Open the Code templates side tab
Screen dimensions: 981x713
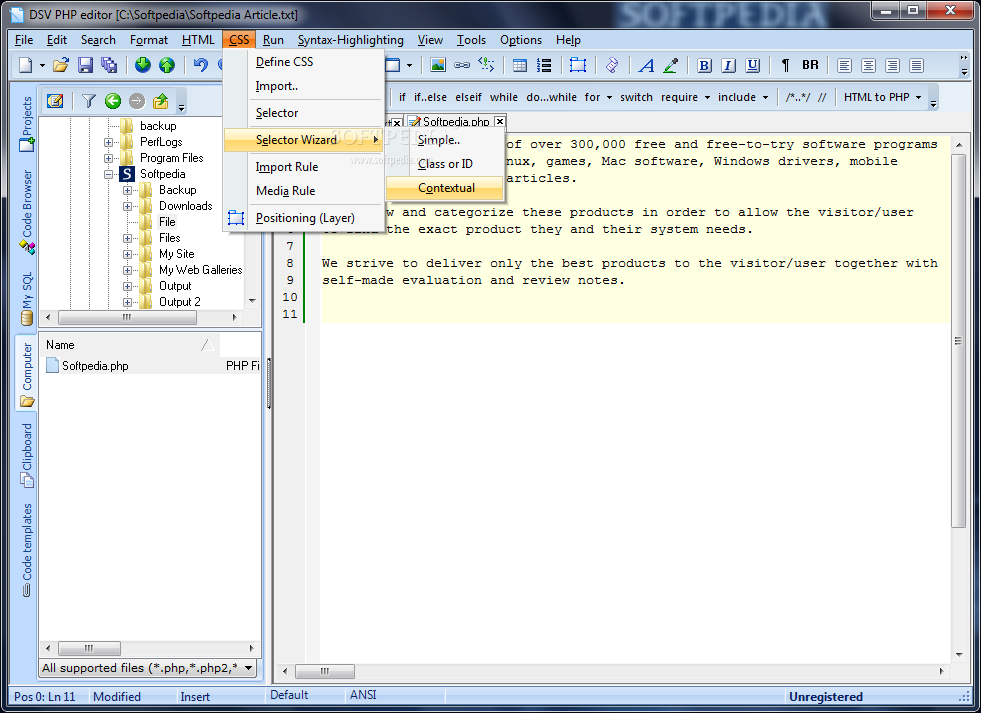click(x=26, y=550)
